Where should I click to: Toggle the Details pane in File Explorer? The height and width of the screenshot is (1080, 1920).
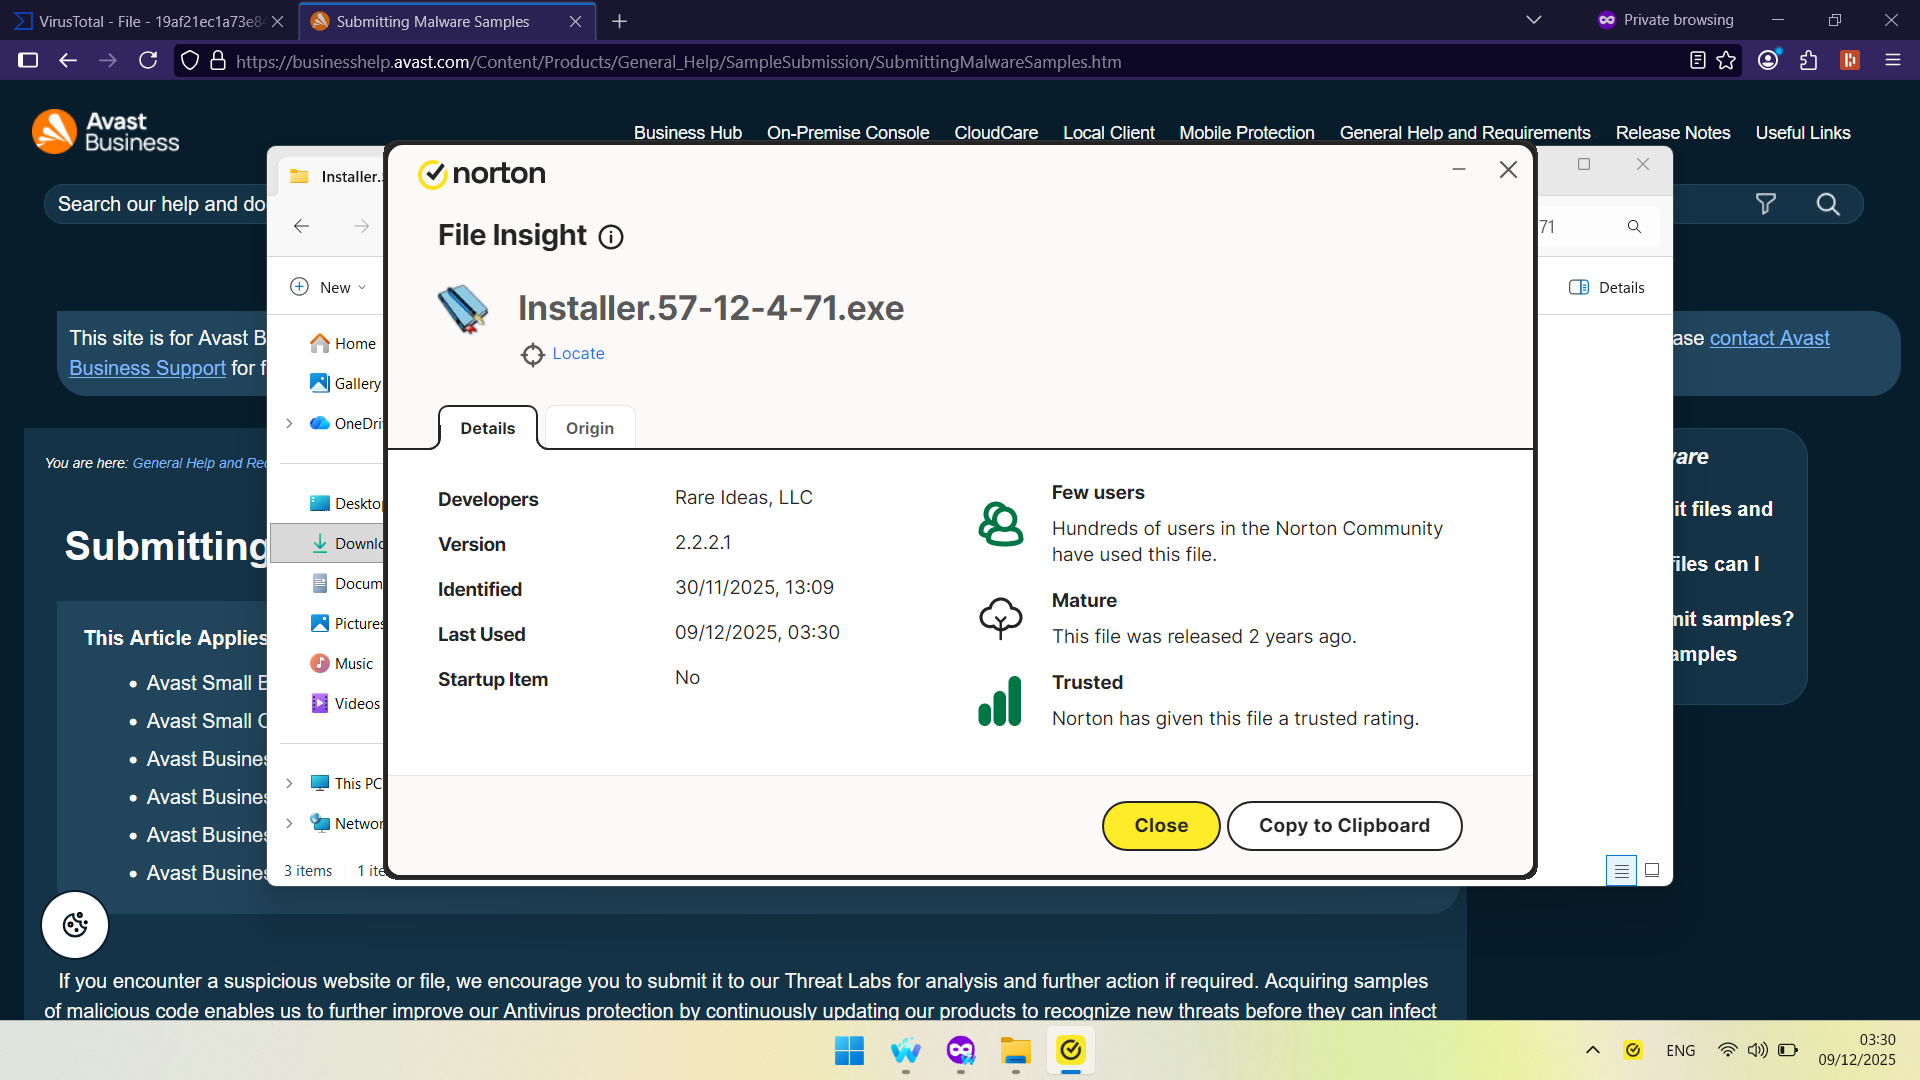point(1607,287)
